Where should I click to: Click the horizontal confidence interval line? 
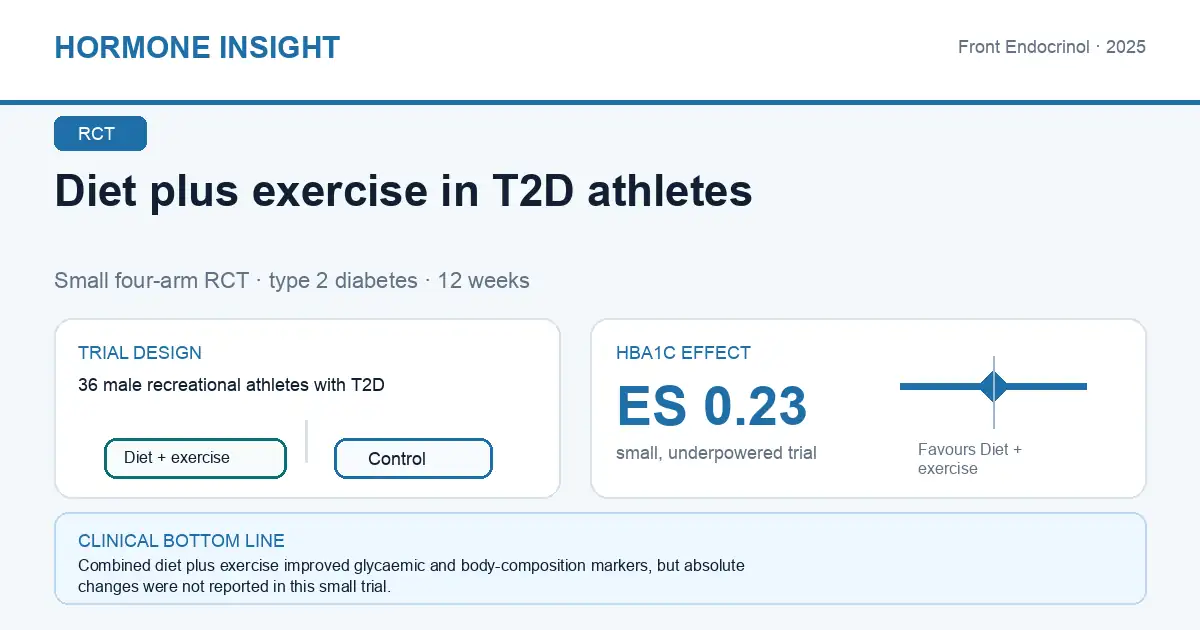(993, 386)
